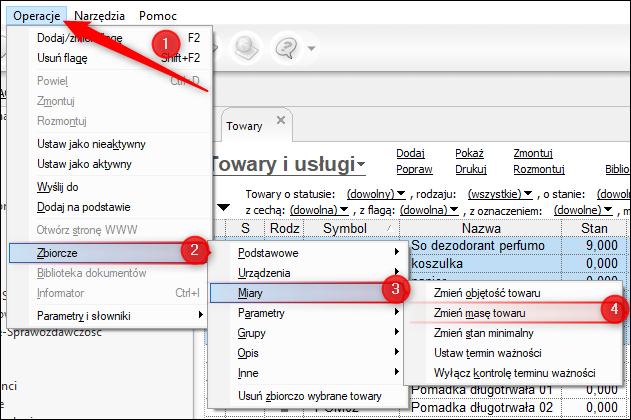Select Usuń zbiorczo wybrane towary
Screen dimensions: 631x420
[x=308, y=396]
